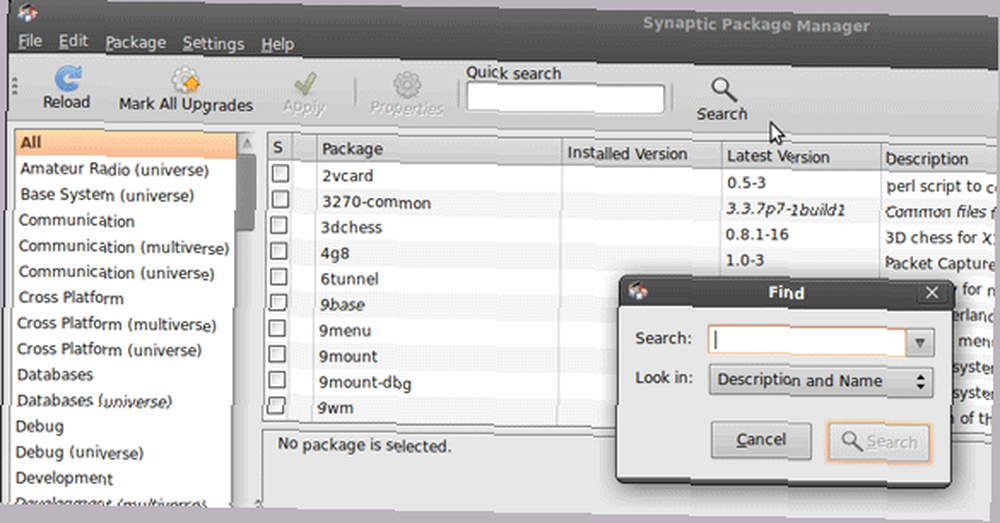The width and height of the screenshot is (1000, 523).
Task: Click the Apply checkmark toolbar icon
Action: [x=305, y=84]
